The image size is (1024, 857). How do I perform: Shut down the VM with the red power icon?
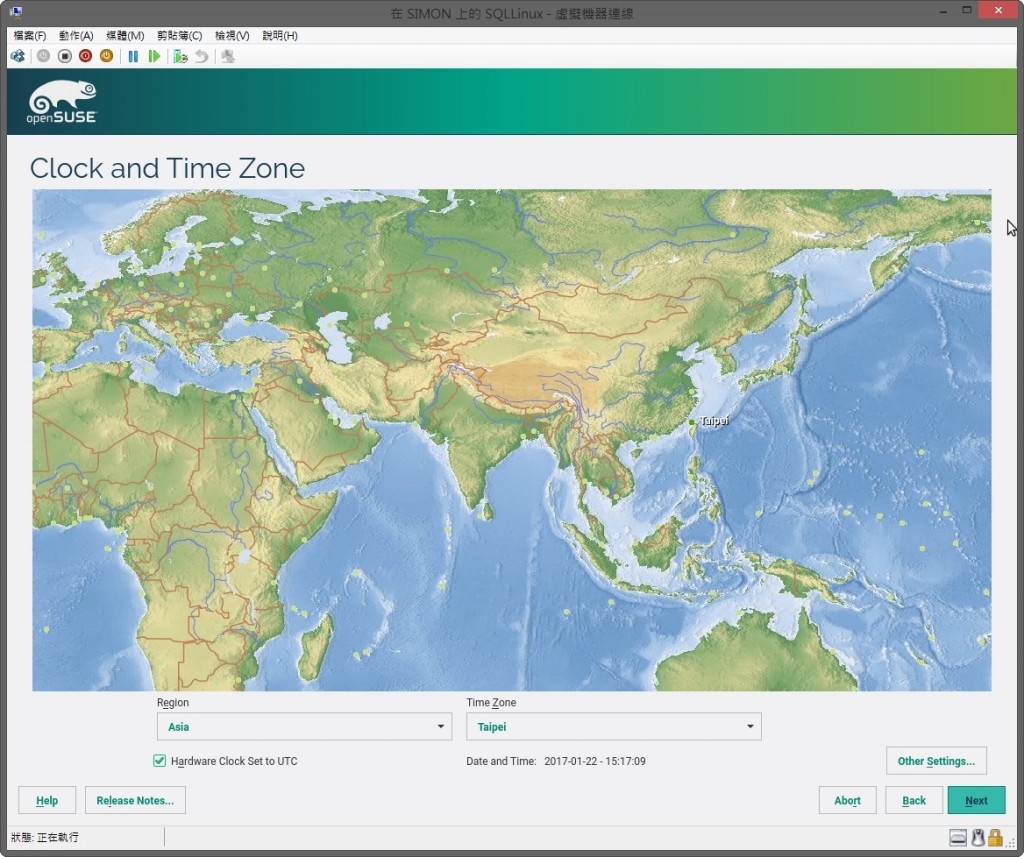tap(86, 56)
